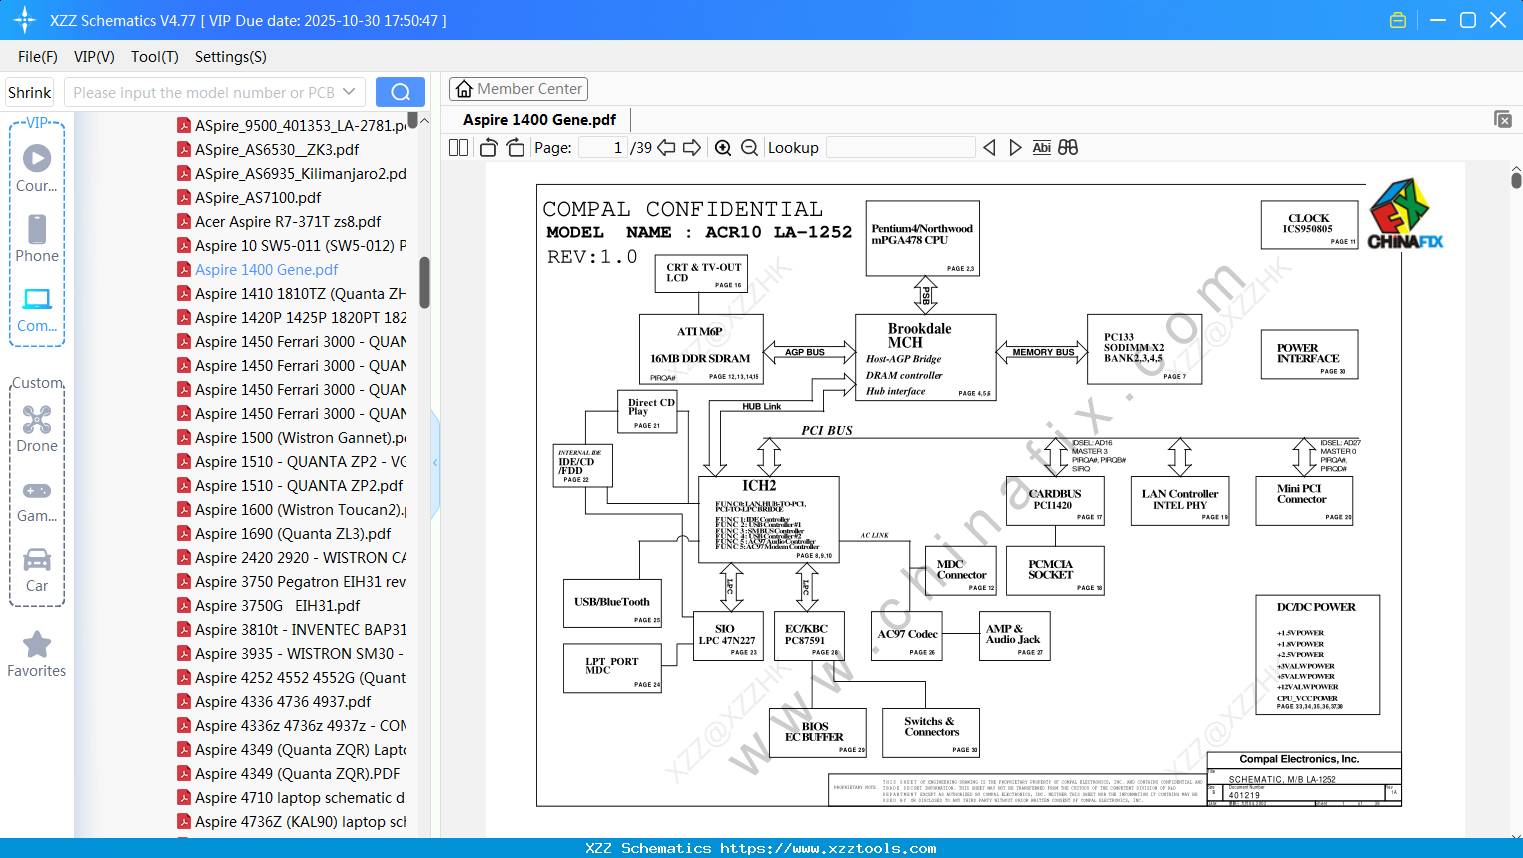Toggle the Abi match-case option
This screenshot has width=1523, height=858.
(1041, 148)
